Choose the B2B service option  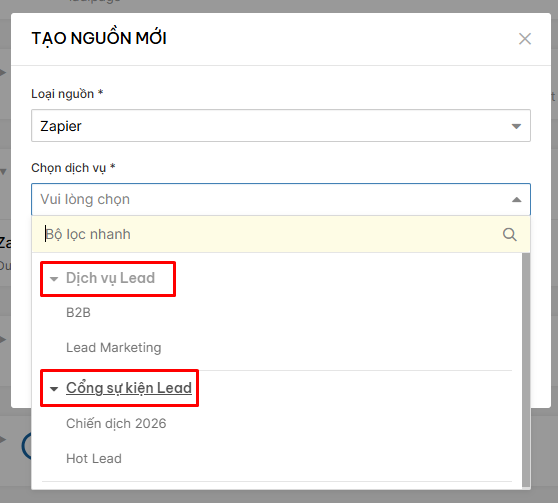(78, 313)
